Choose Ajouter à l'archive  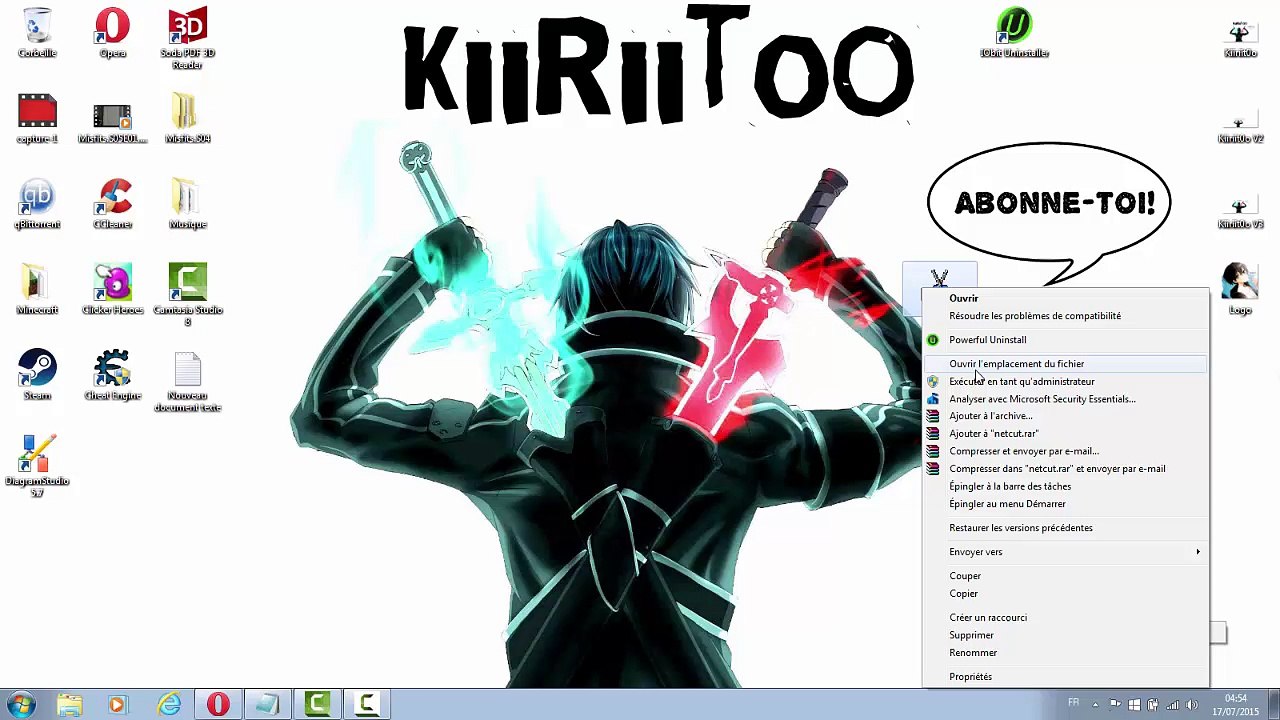[1065, 416]
